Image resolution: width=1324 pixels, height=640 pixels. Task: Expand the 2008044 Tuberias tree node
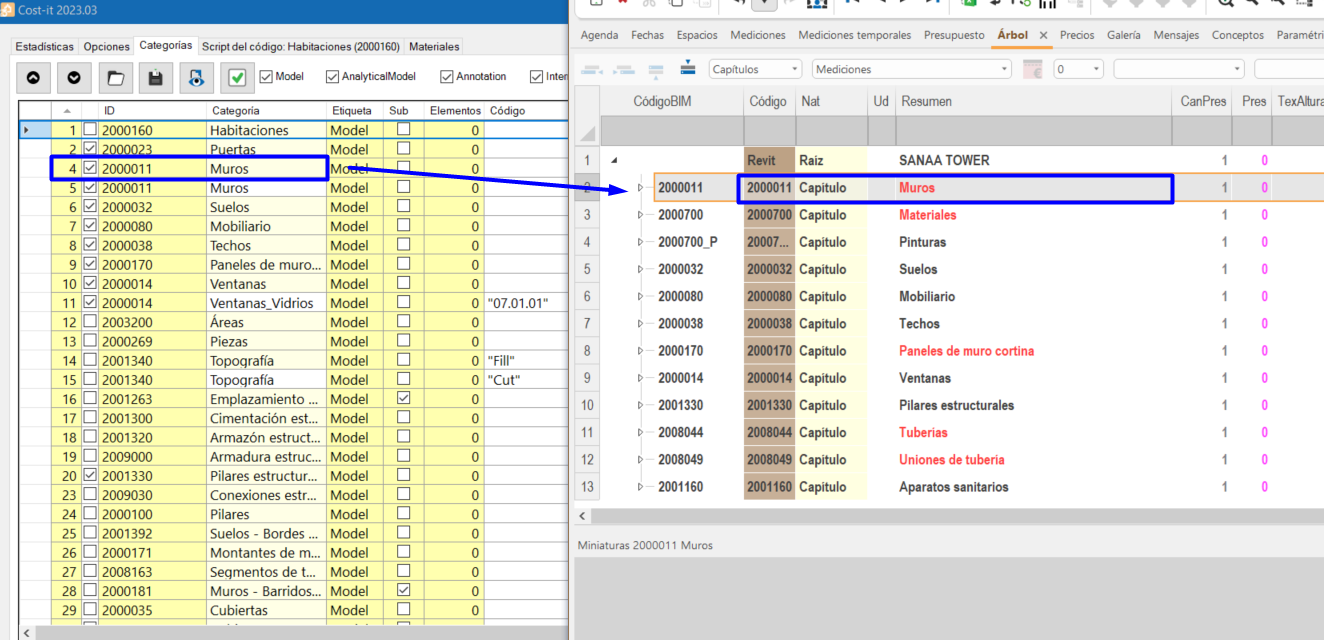641,433
